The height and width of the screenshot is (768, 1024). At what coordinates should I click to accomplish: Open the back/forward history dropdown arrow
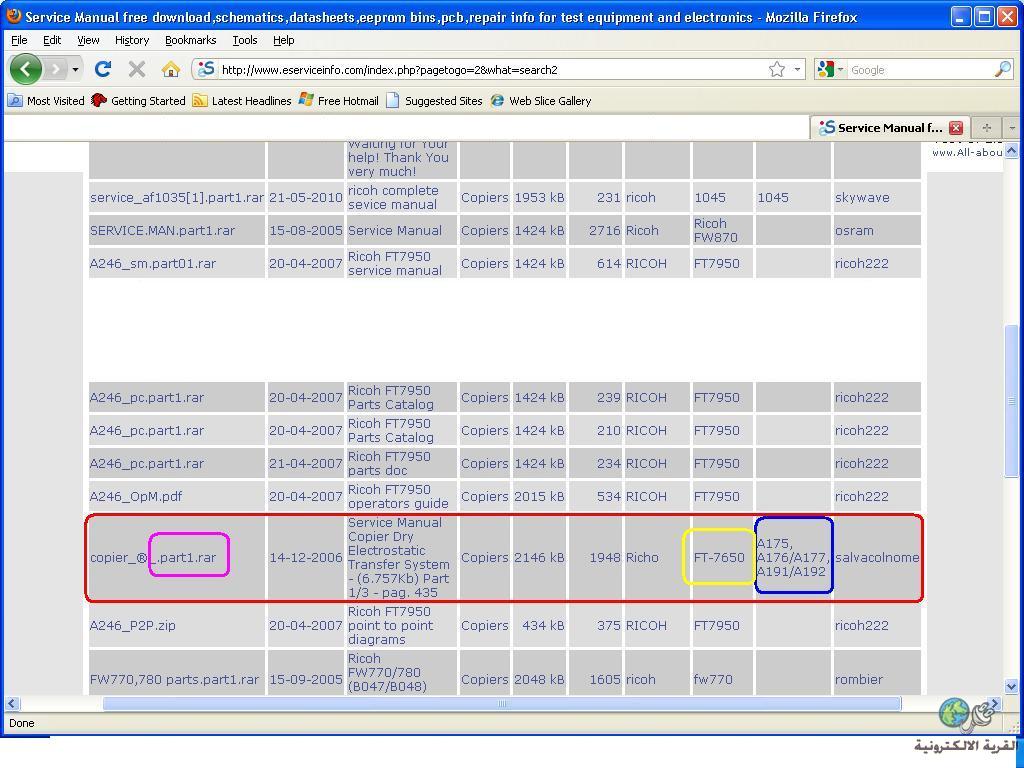point(76,69)
